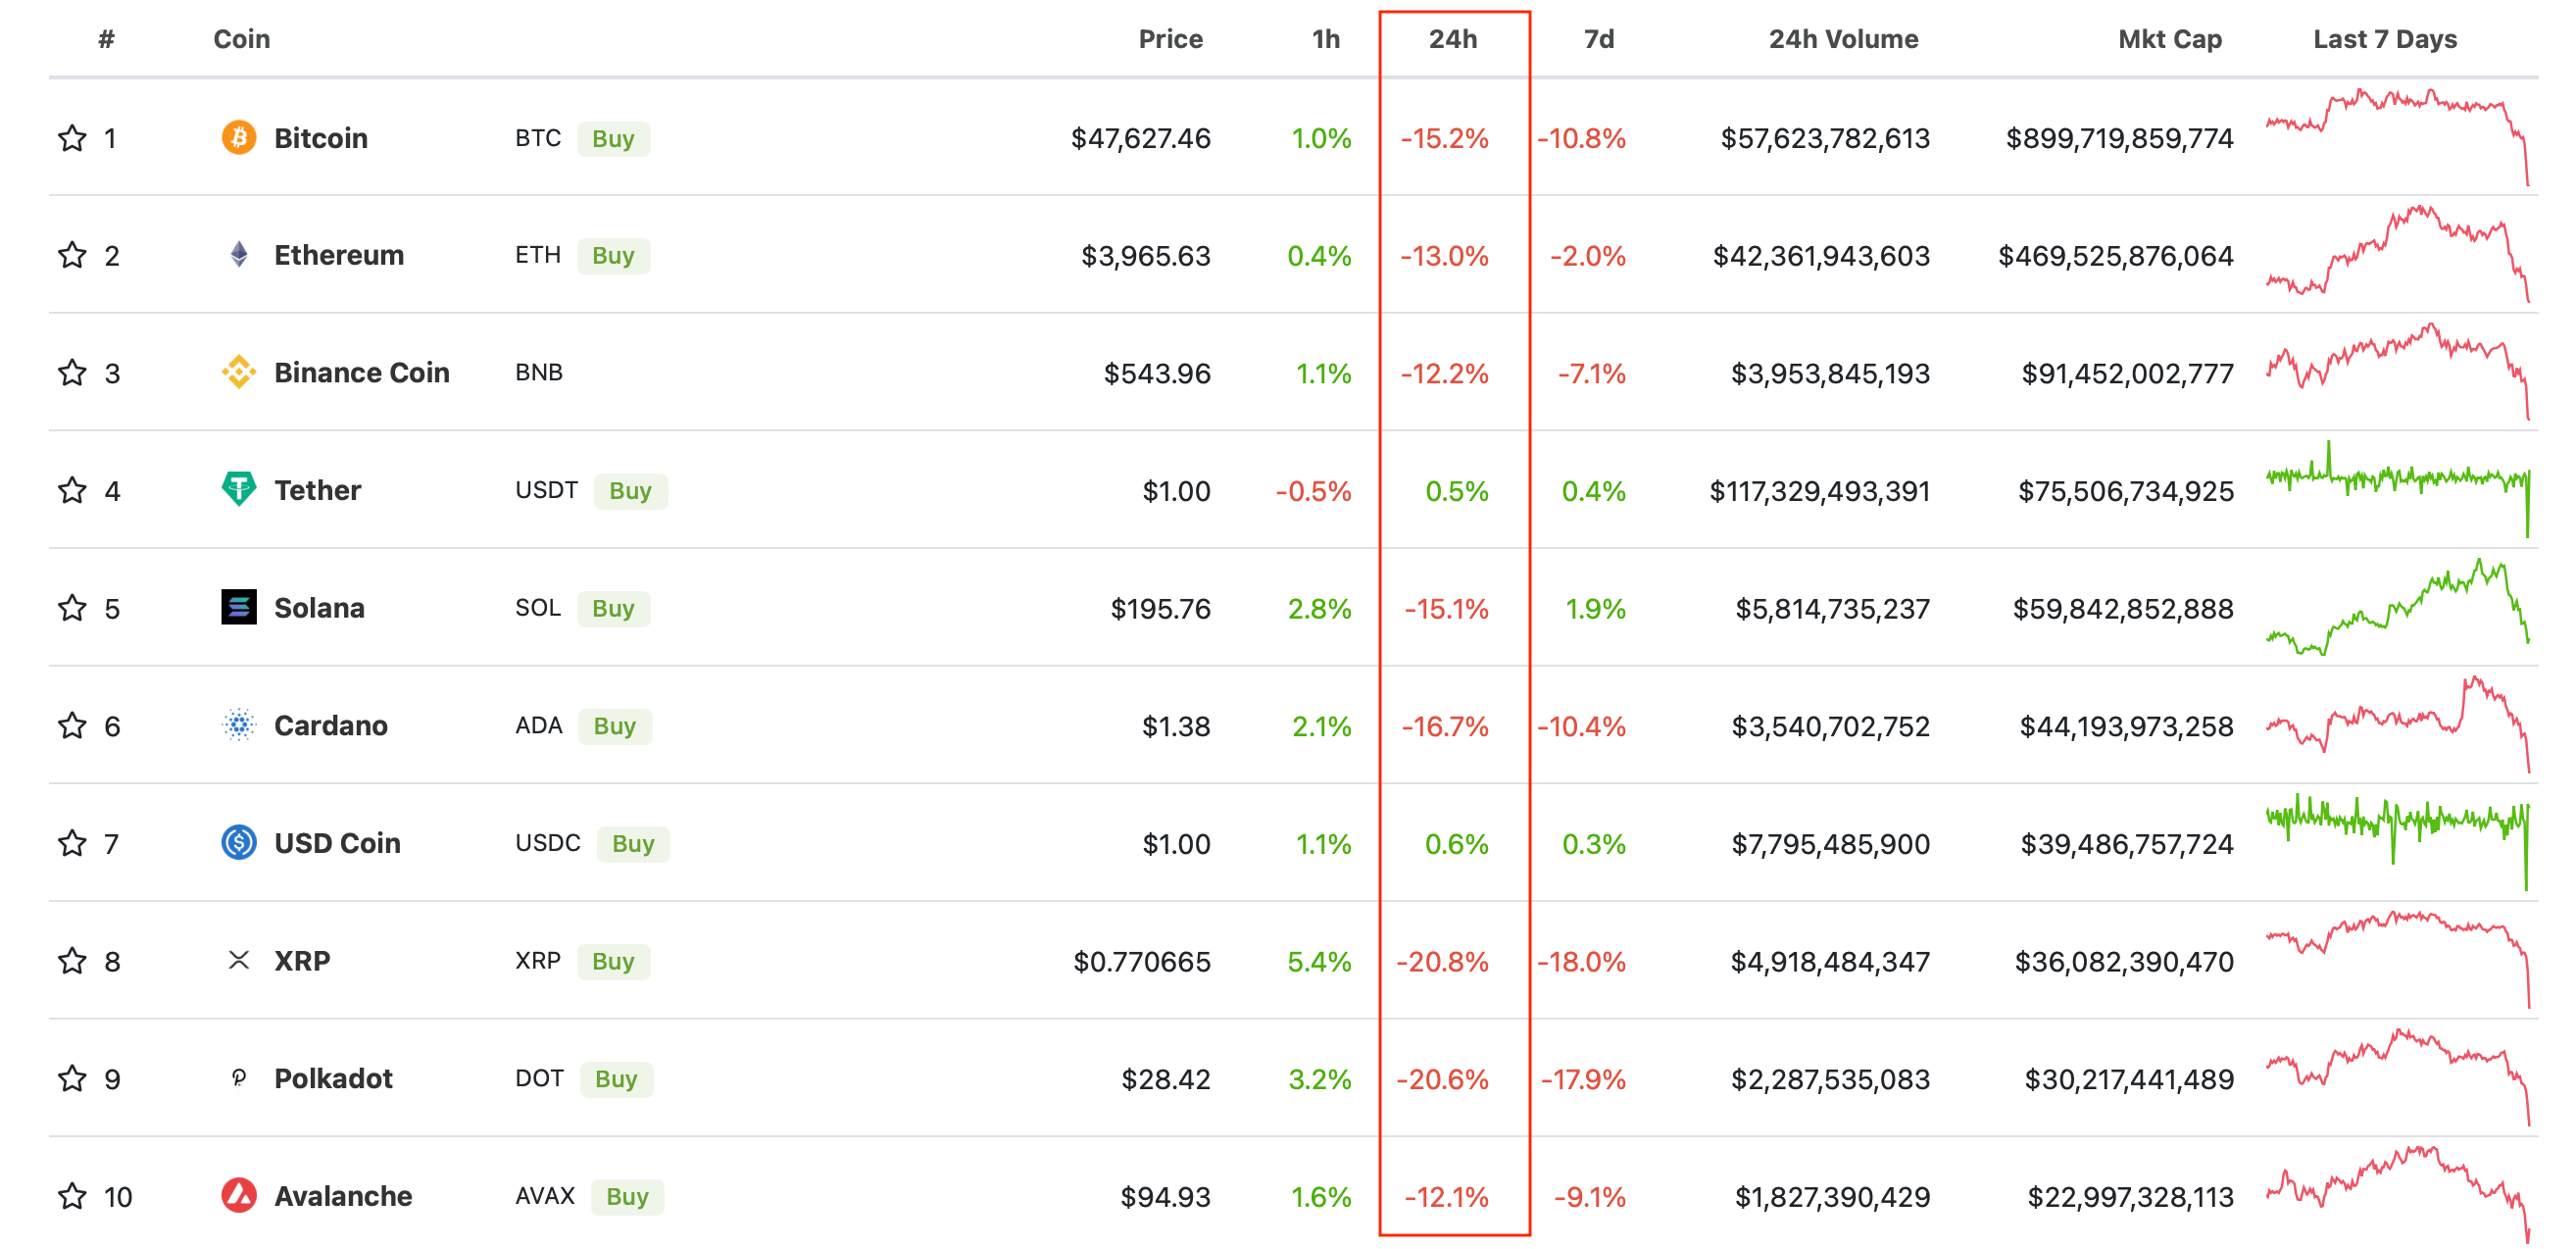Click the Tether logo icon
Viewport: 2576px width, 1249px height.
click(x=238, y=489)
